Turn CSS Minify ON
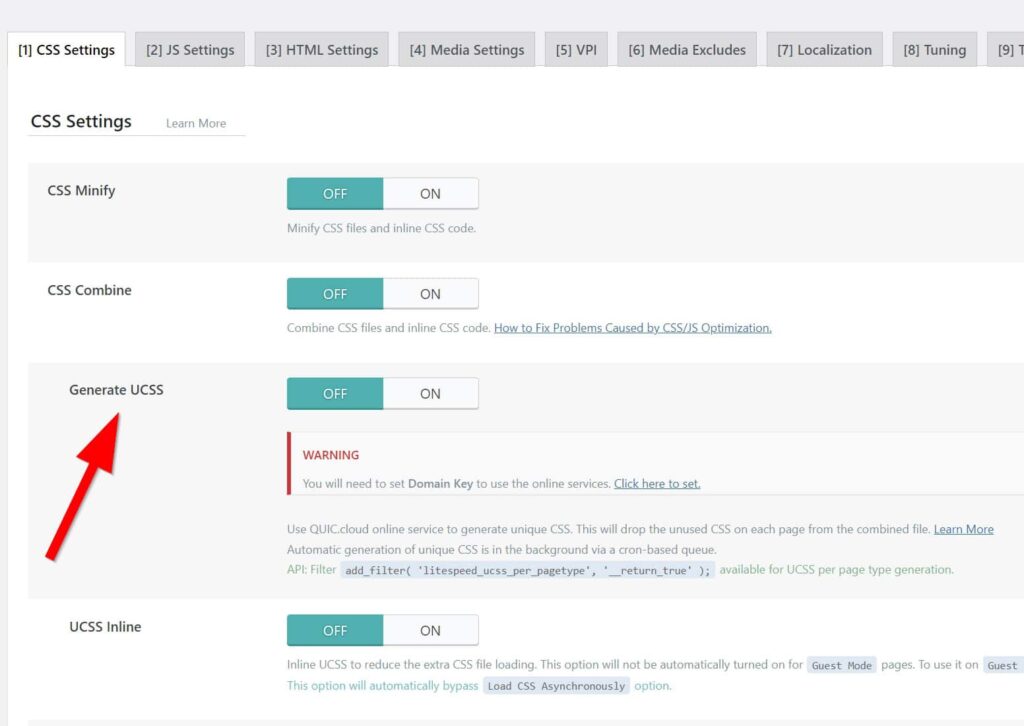Image resolution: width=1024 pixels, height=726 pixels. click(430, 194)
